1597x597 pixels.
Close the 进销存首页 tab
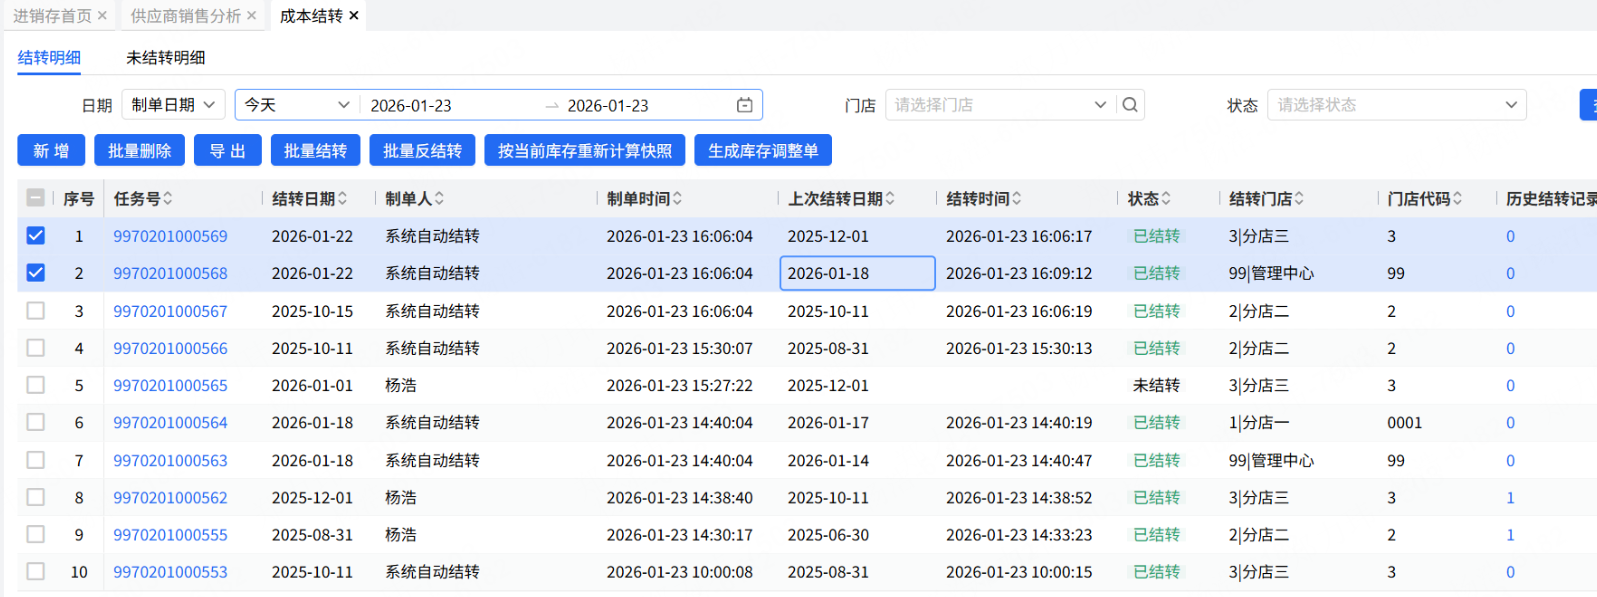click(x=102, y=16)
